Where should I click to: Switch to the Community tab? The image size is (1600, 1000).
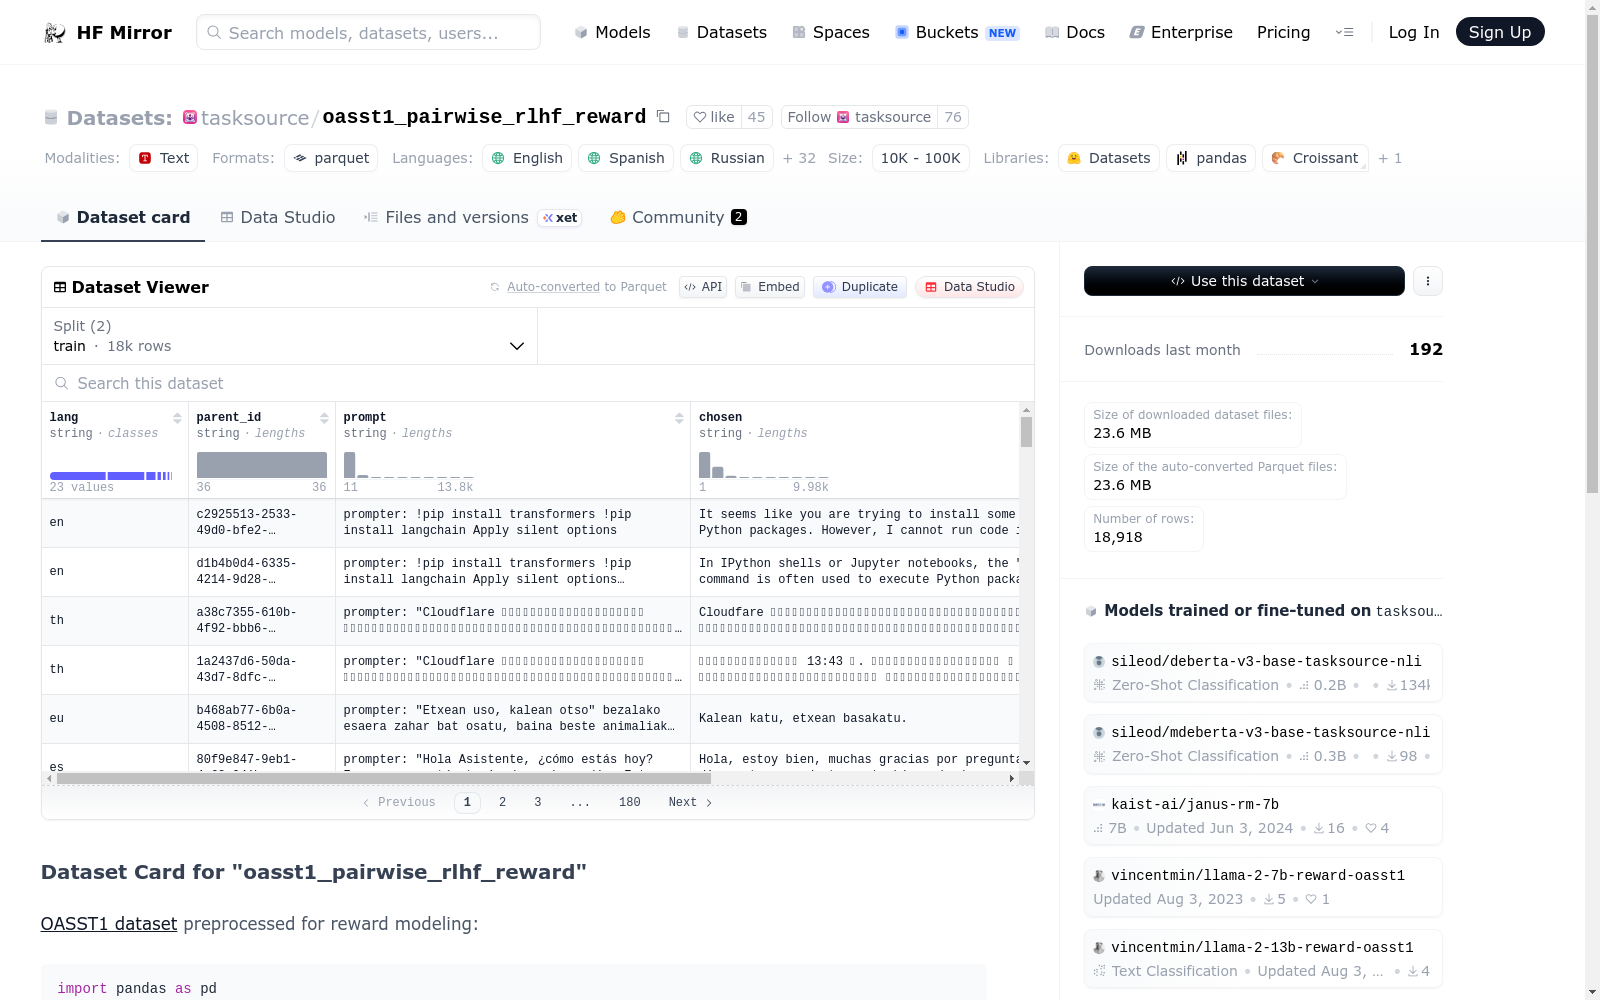[x=679, y=218]
